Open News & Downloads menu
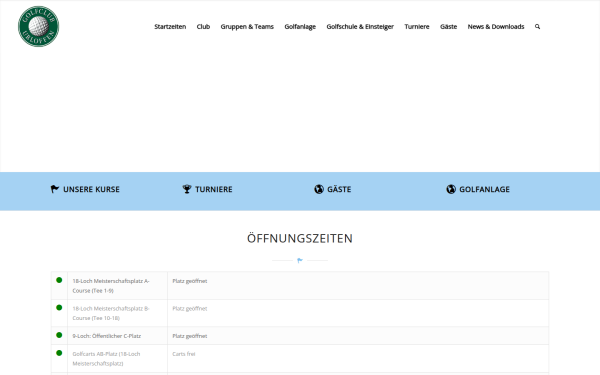Viewport: 600px width, 375px height. point(496,26)
